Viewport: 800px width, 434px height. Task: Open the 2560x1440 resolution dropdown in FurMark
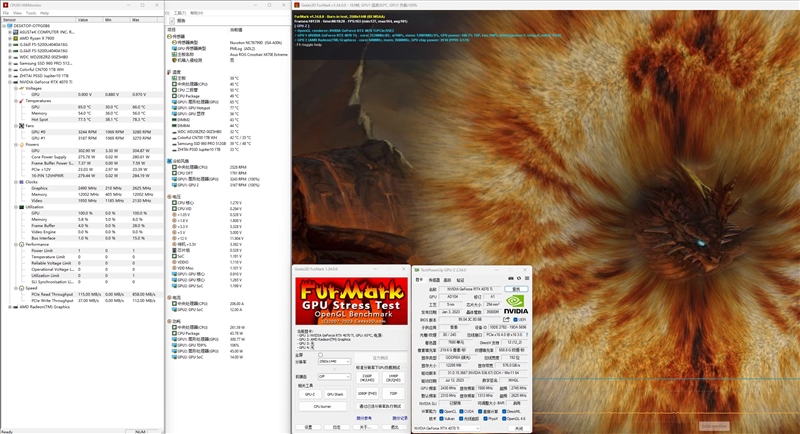click(334, 362)
